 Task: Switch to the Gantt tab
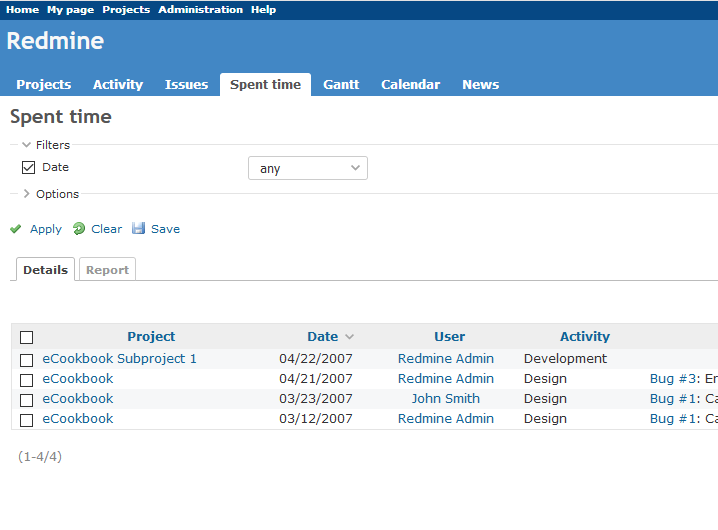point(341,85)
